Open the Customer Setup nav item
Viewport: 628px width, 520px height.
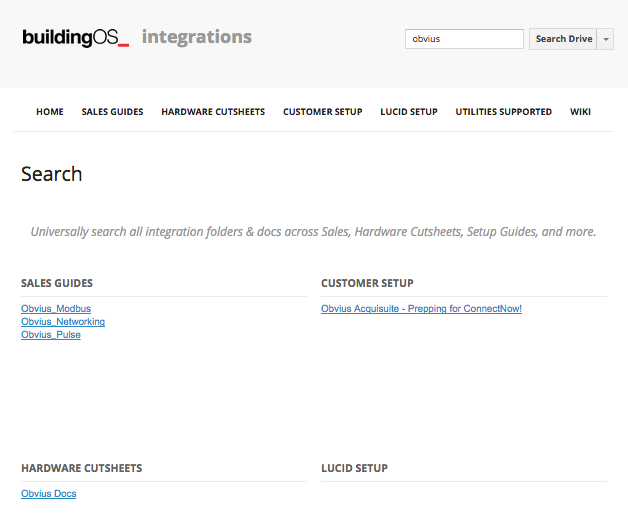pos(323,112)
